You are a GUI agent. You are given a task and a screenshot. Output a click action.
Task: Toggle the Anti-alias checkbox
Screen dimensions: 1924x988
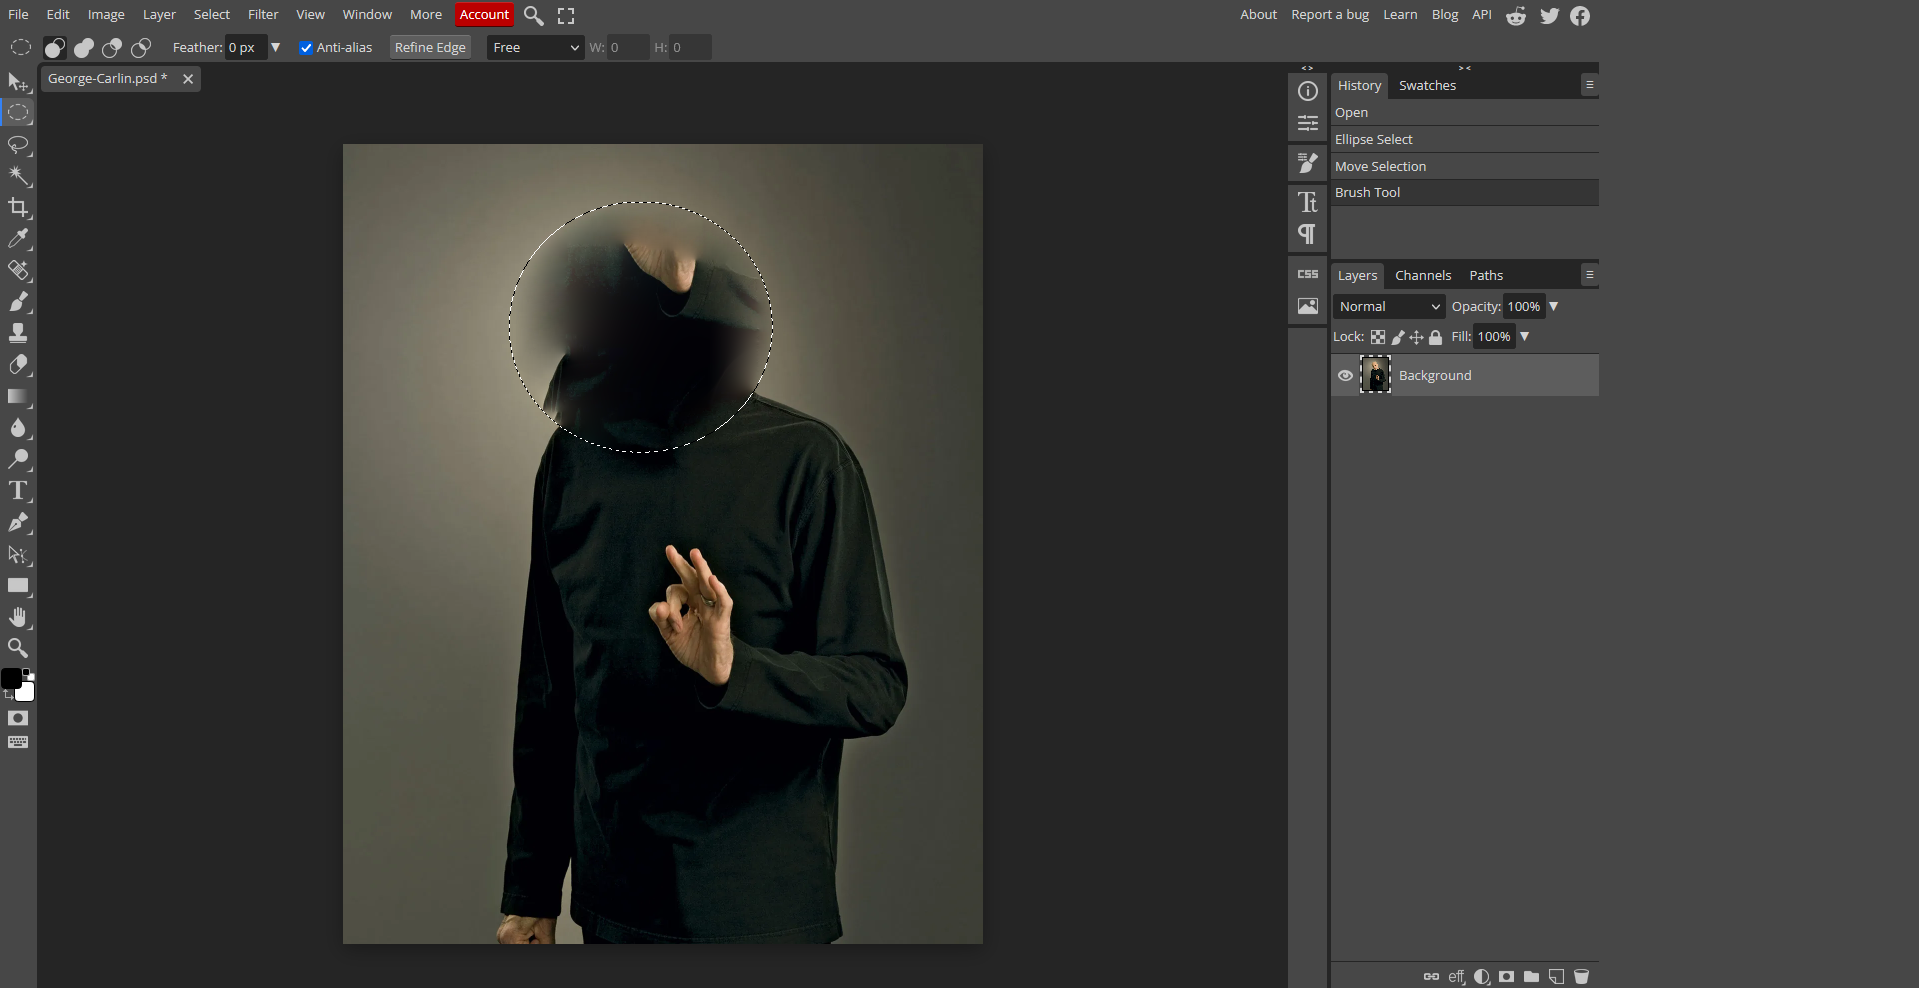pyautogui.click(x=306, y=48)
